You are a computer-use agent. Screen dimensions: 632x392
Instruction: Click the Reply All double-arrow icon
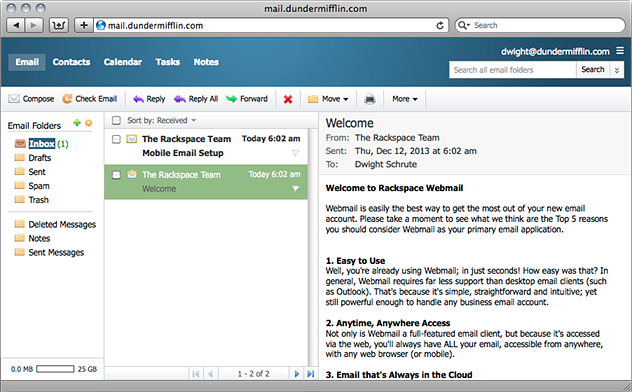coord(180,99)
